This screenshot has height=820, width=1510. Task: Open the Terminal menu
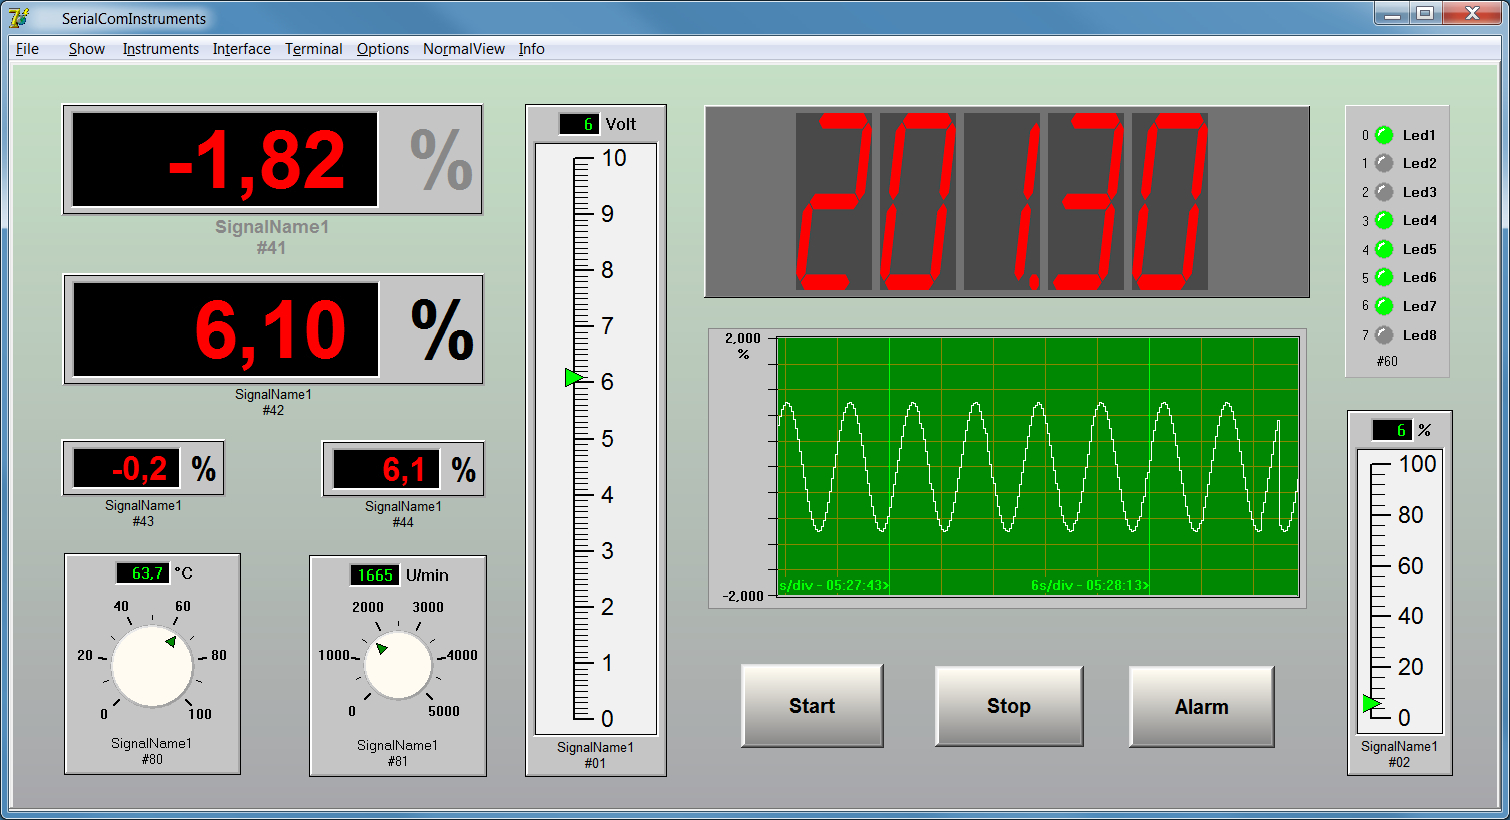[313, 48]
